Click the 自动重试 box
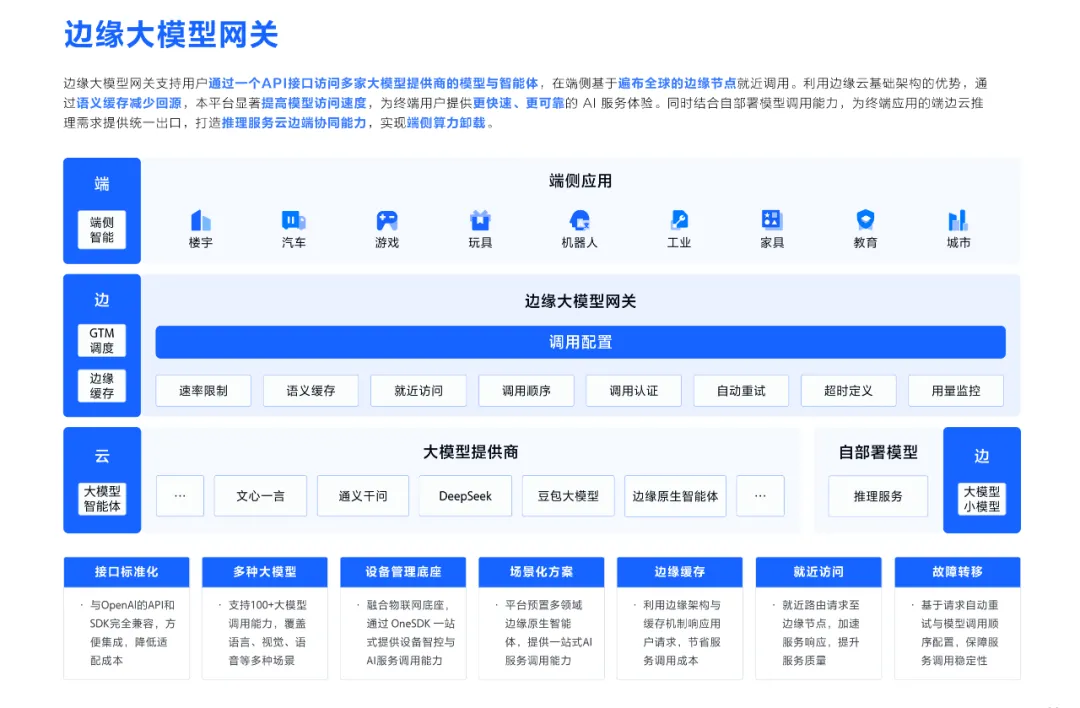 (x=740, y=391)
